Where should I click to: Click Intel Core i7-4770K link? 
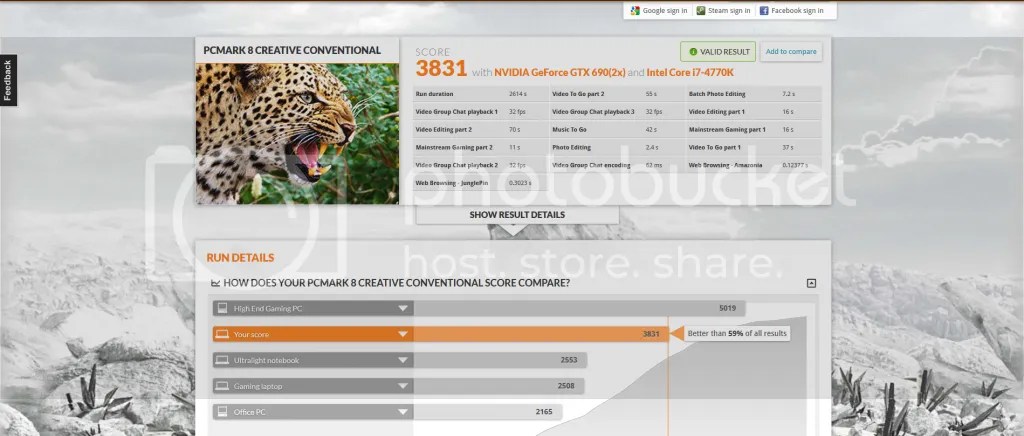[x=690, y=72]
